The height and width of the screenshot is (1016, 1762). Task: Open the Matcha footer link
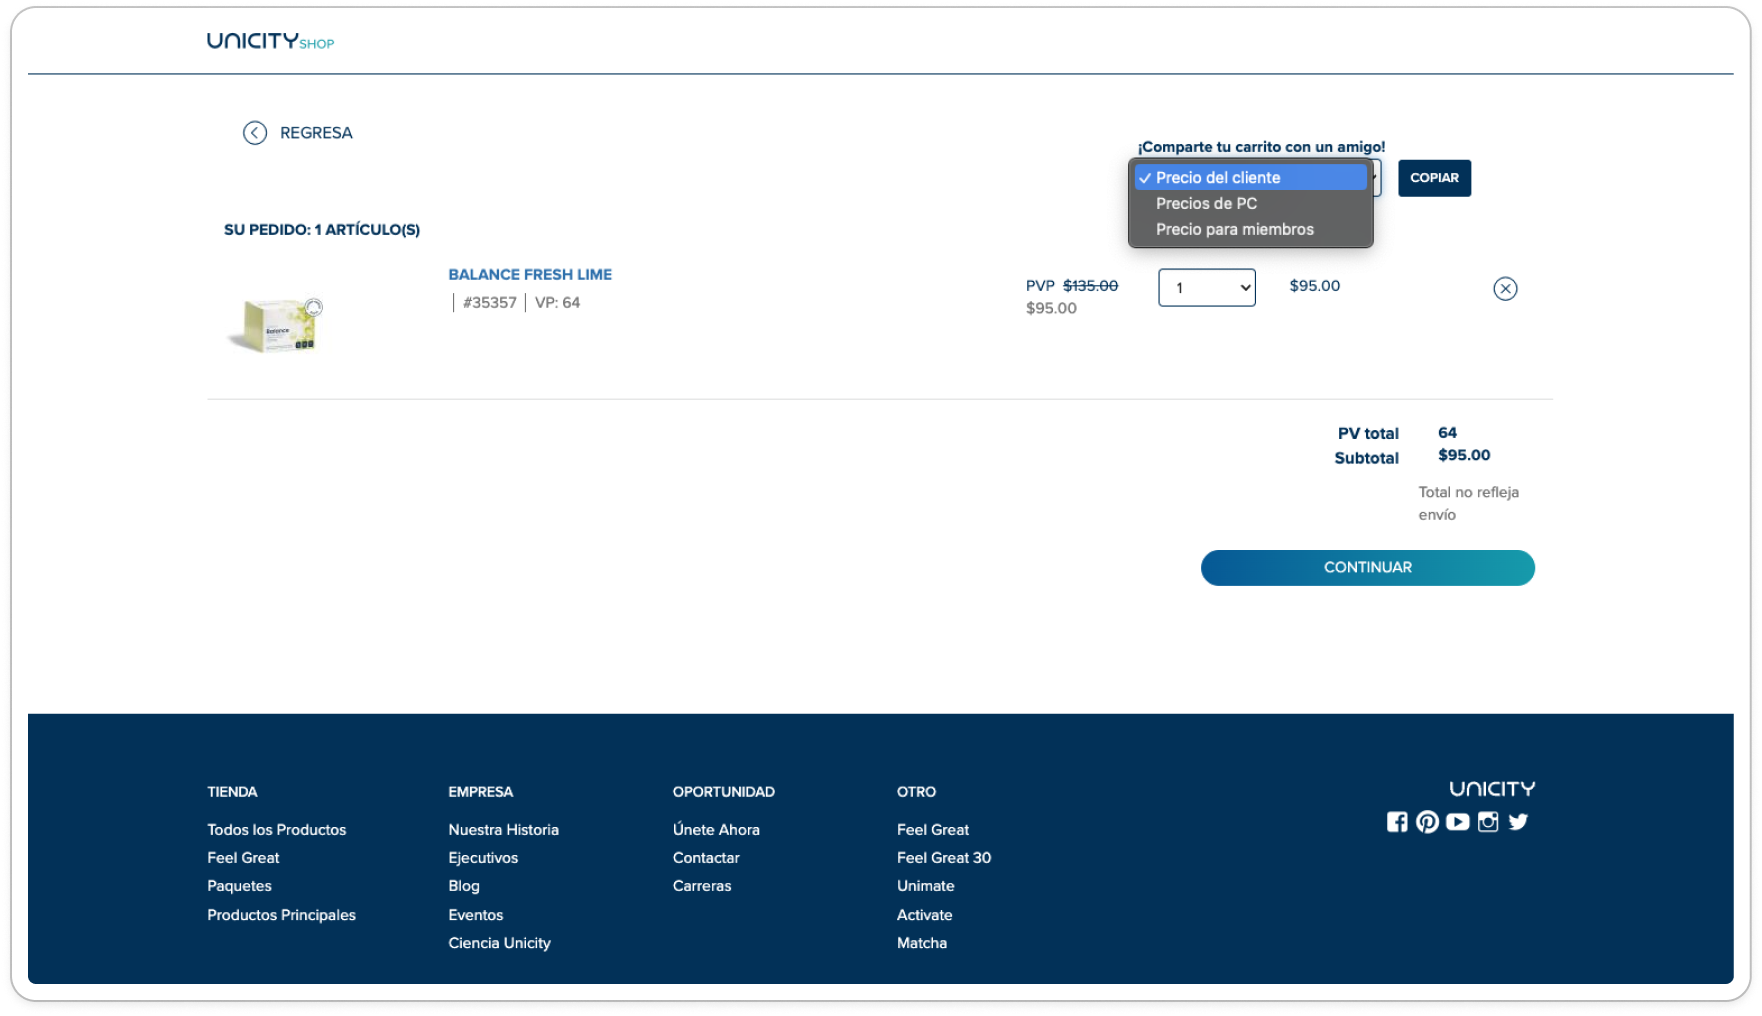coord(921,943)
